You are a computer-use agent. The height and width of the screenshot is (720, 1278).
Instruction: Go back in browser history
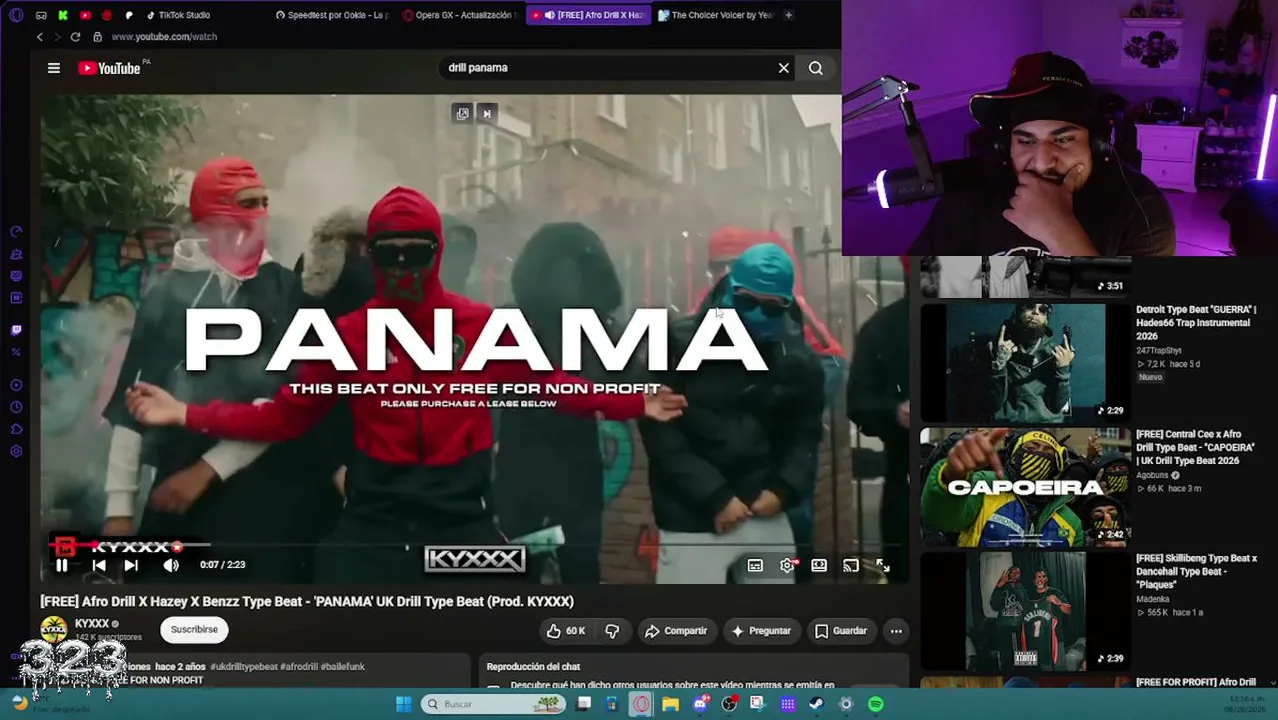pyautogui.click(x=40, y=37)
